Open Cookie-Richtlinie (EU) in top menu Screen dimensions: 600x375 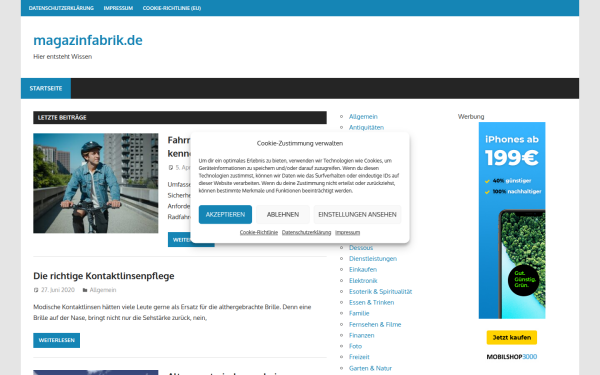coord(172,8)
